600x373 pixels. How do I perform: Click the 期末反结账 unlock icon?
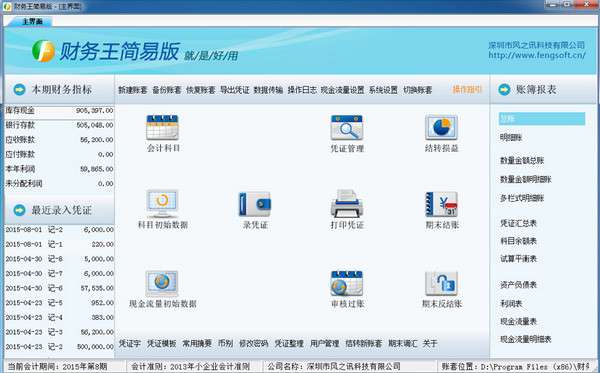441,283
